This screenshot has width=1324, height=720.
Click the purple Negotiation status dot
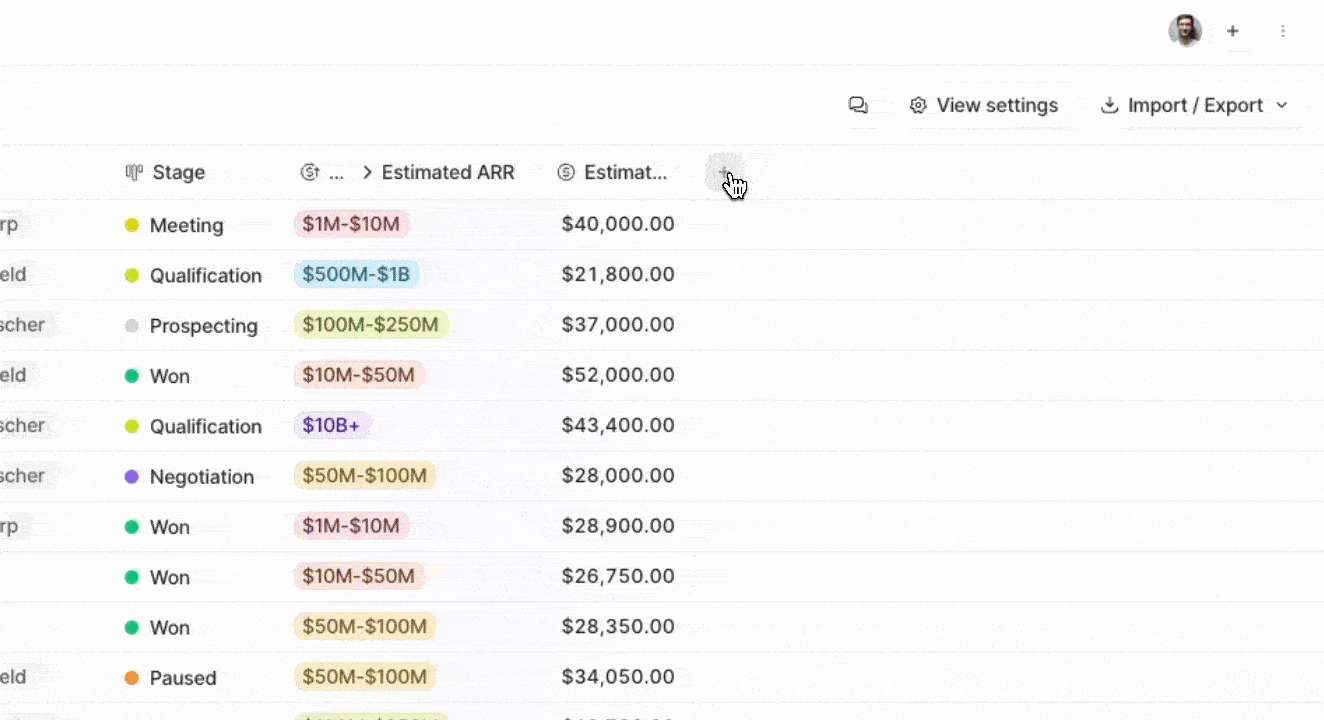tap(131, 477)
